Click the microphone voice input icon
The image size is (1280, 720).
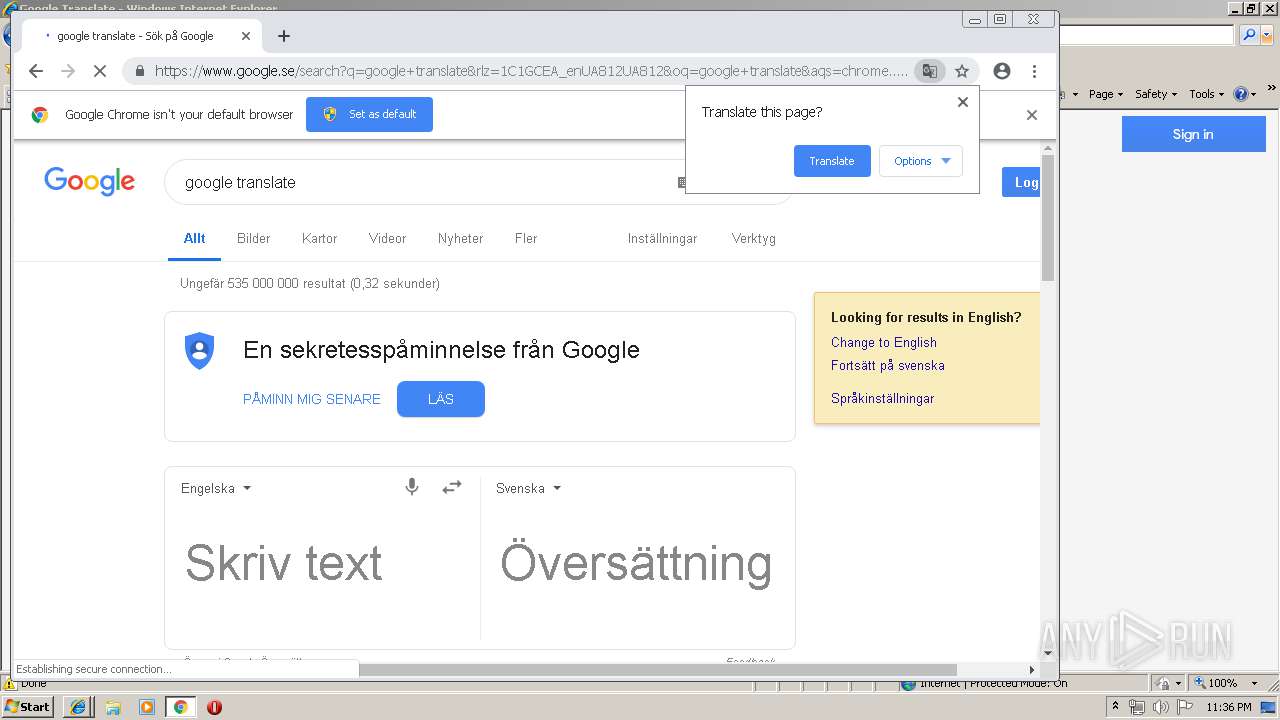tap(411, 487)
